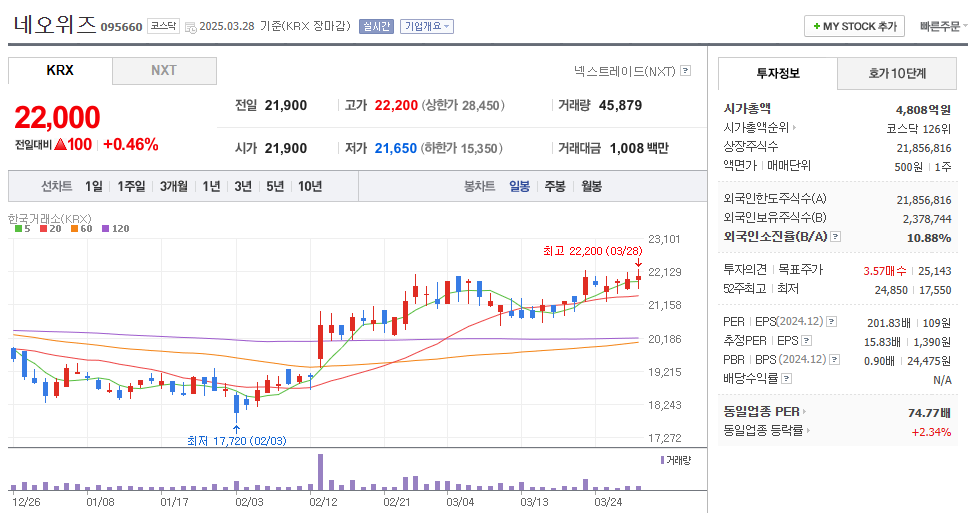The height and width of the screenshot is (513, 973).
Task: Show the 1년 line chart
Action: pos(212,186)
